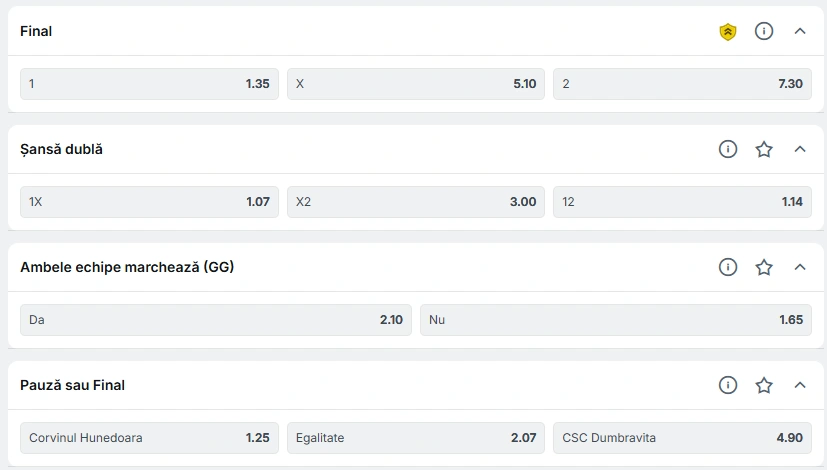Viewport: 827px width, 470px height.
Task: Collapse the Șansă dublă section
Action: 799,149
